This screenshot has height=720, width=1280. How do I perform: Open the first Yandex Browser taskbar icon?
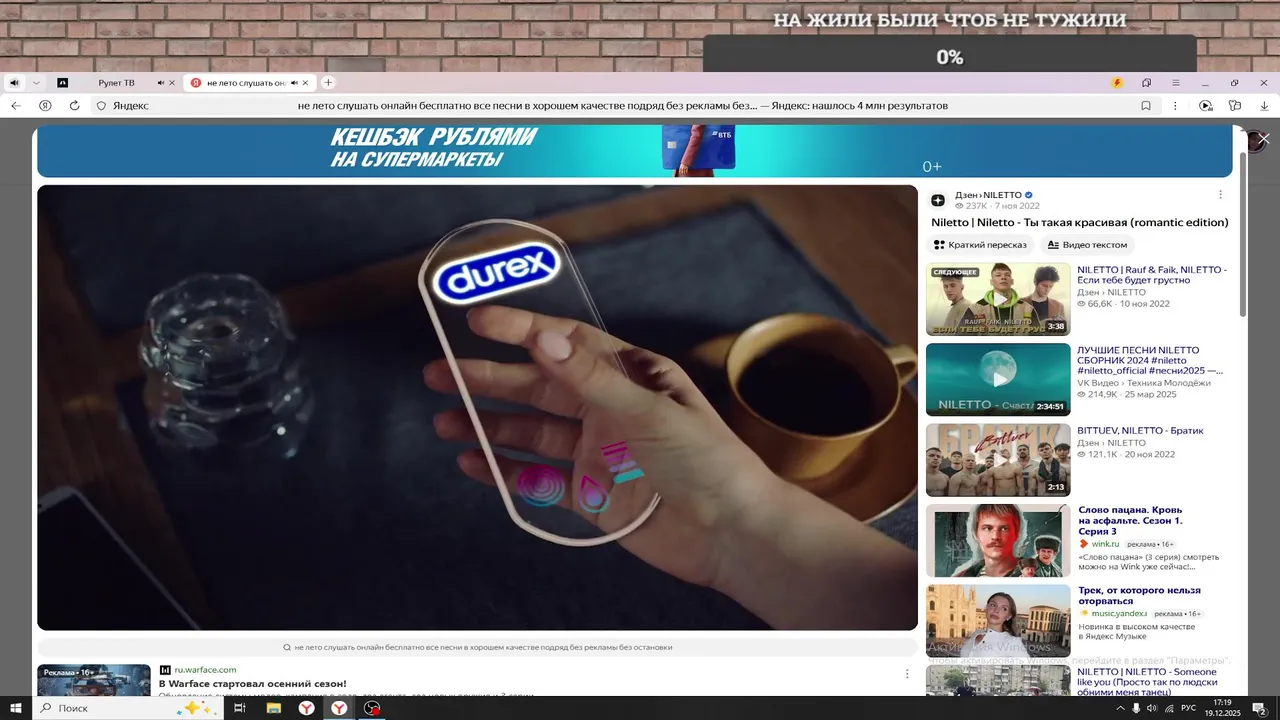pos(306,708)
